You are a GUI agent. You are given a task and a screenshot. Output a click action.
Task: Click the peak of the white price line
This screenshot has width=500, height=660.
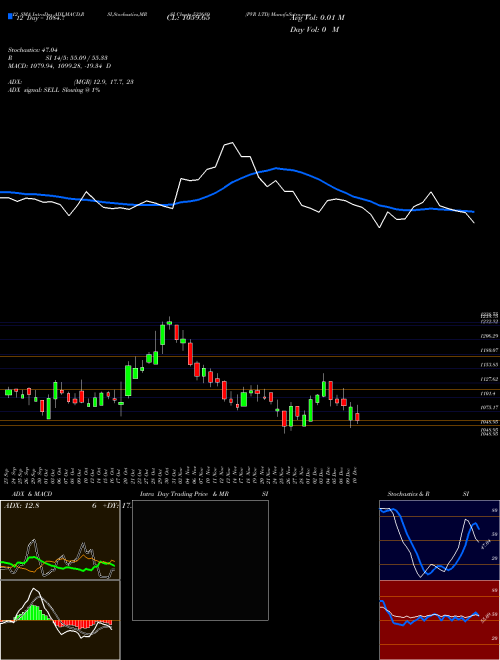tap(231, 143)
